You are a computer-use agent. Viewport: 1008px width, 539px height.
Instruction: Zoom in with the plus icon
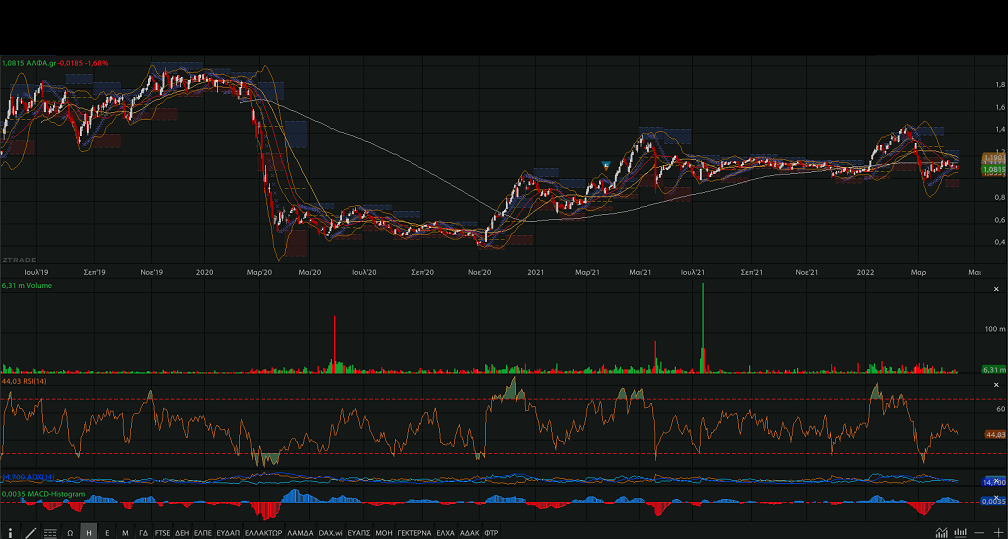click(998, 532)
